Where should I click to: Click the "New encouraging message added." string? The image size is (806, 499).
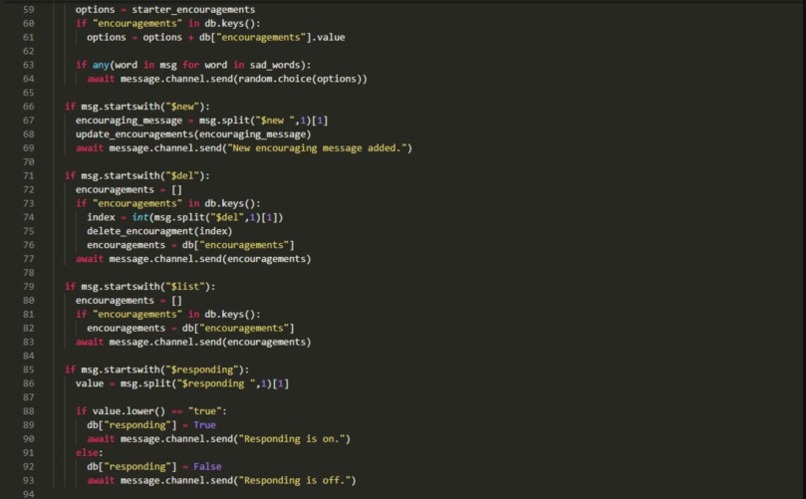[319, 149]
